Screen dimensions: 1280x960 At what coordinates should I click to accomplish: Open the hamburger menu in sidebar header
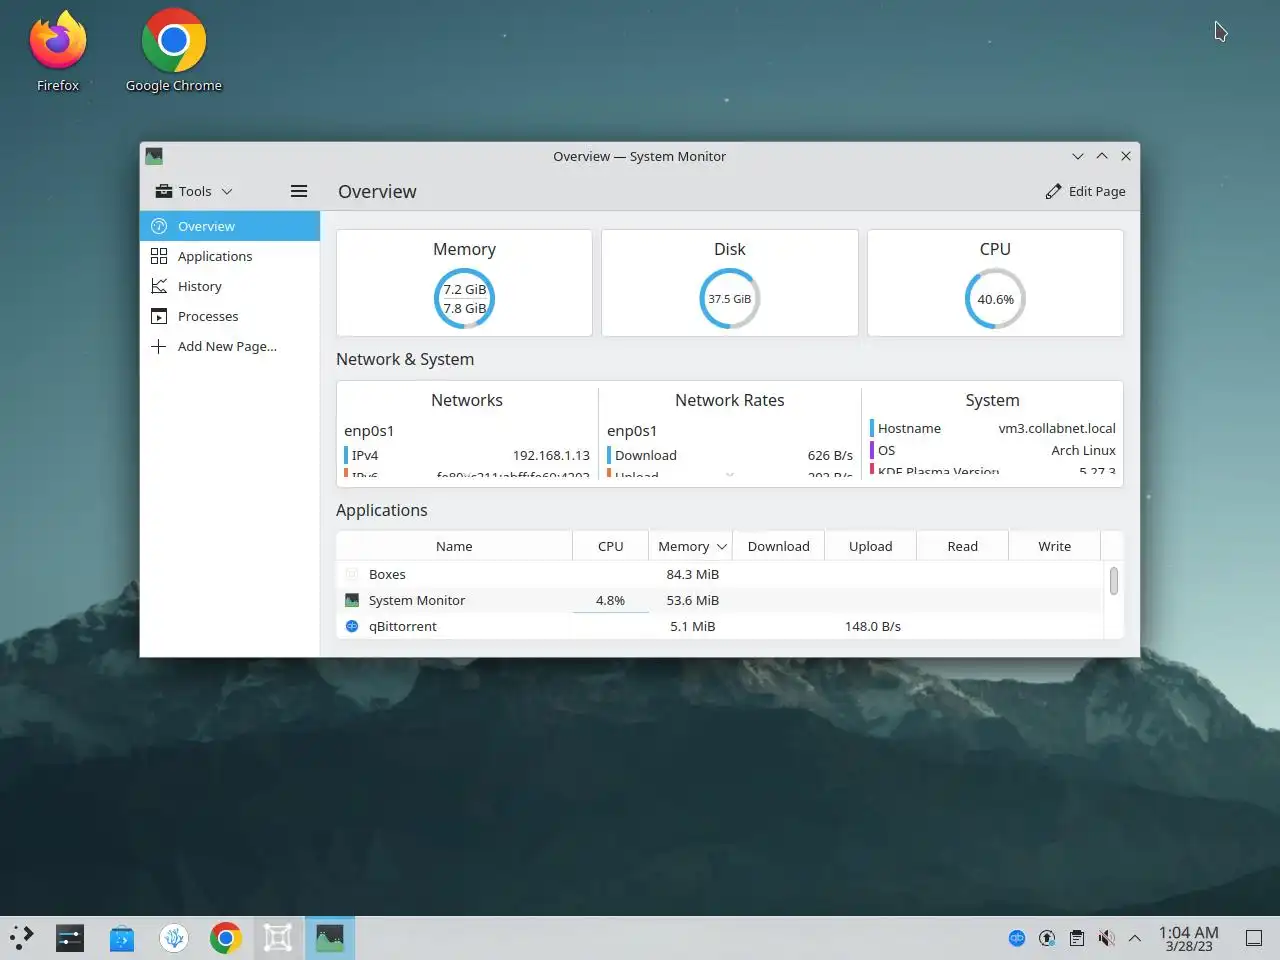[299, 191]
